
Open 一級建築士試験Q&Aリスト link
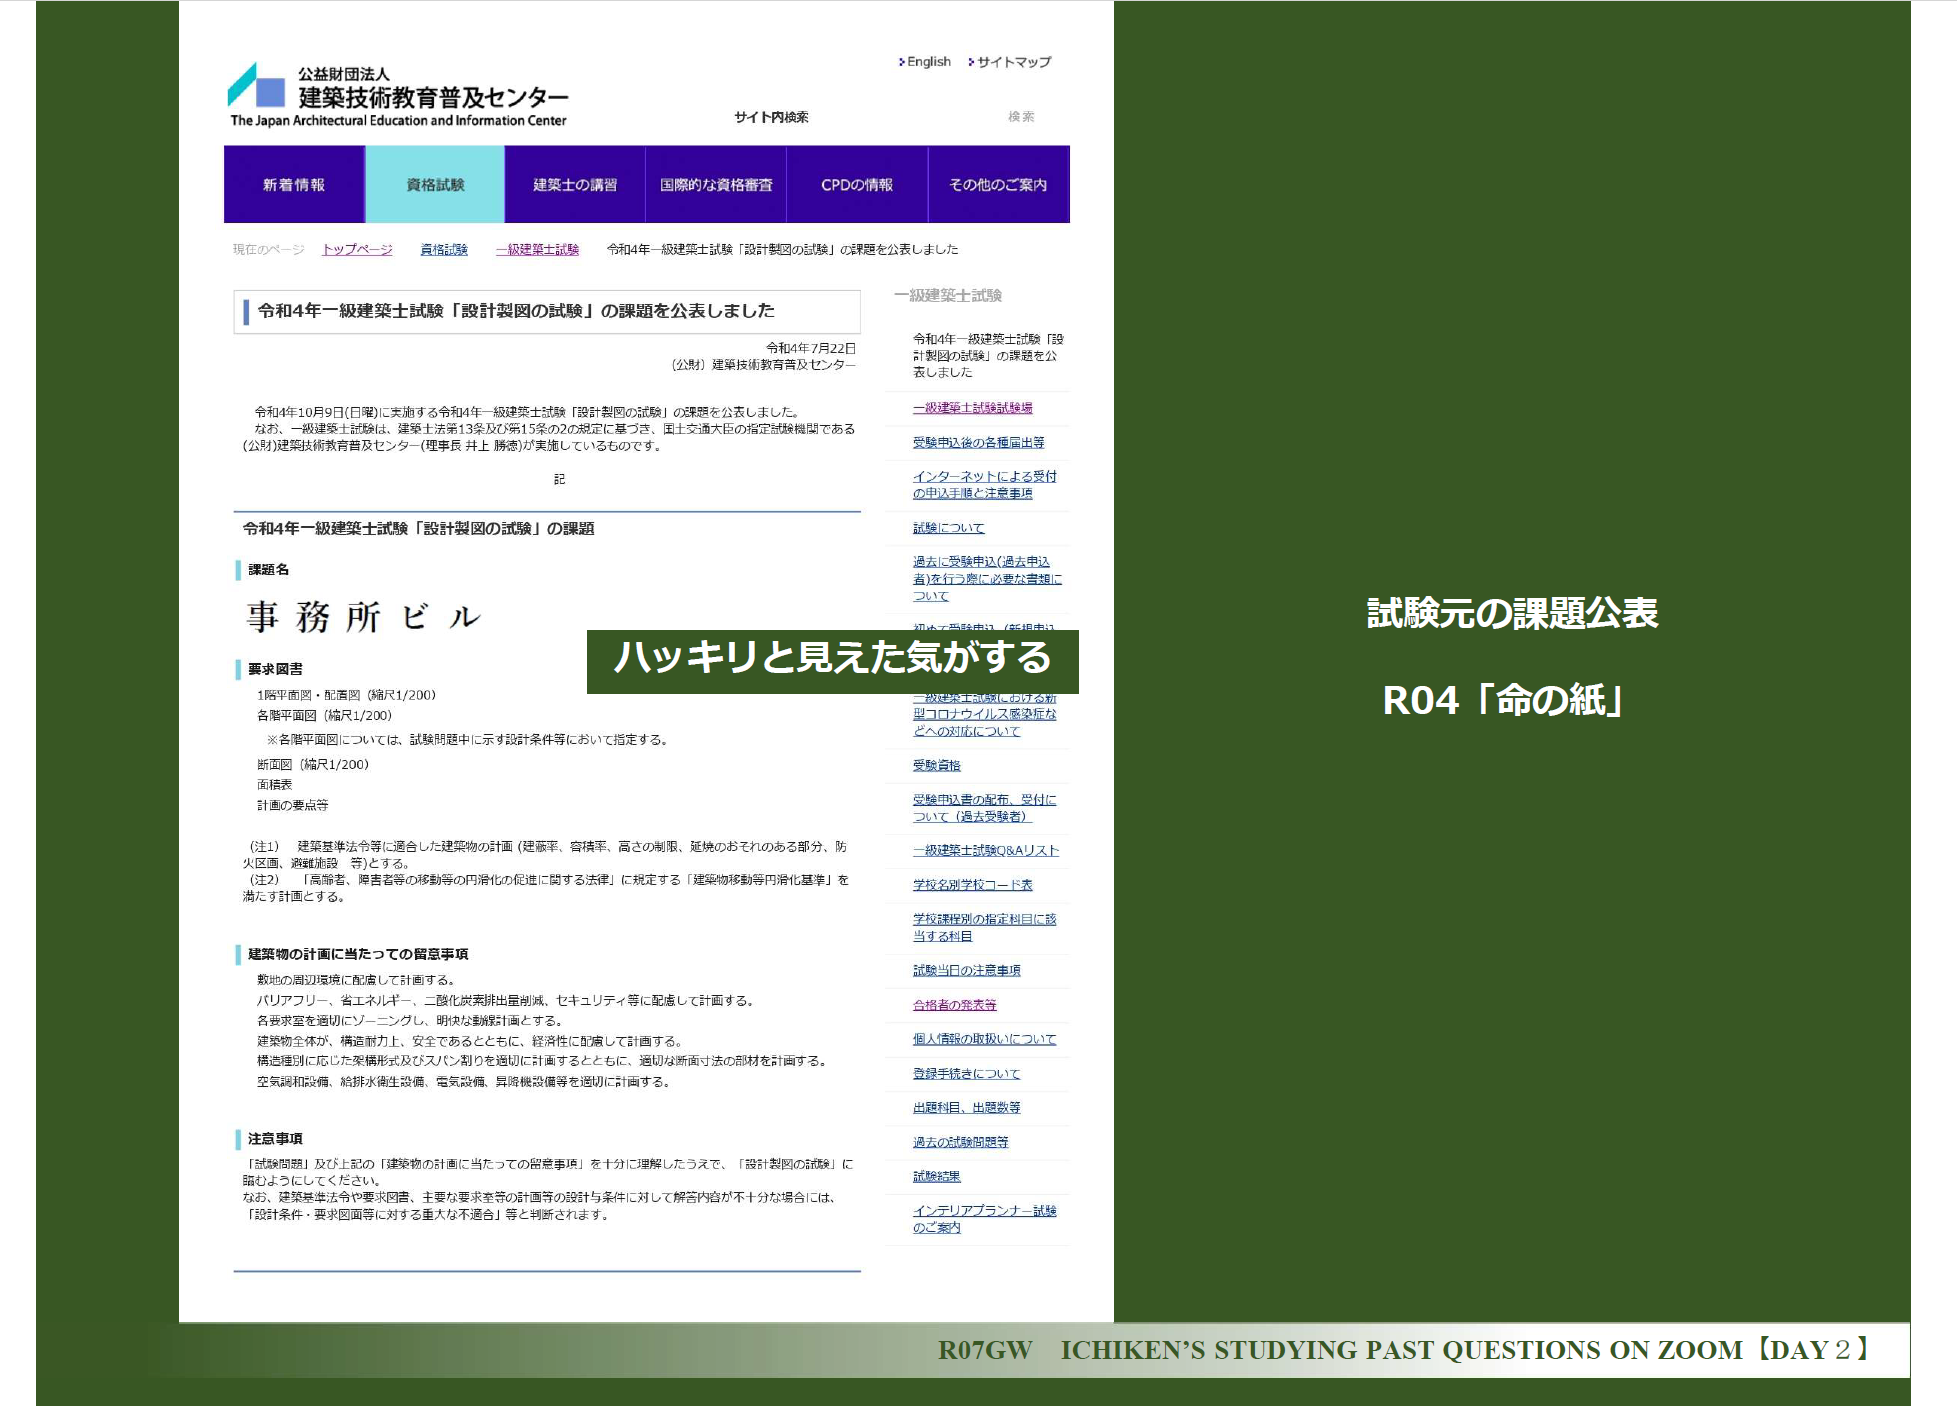[x=985, y=851]
